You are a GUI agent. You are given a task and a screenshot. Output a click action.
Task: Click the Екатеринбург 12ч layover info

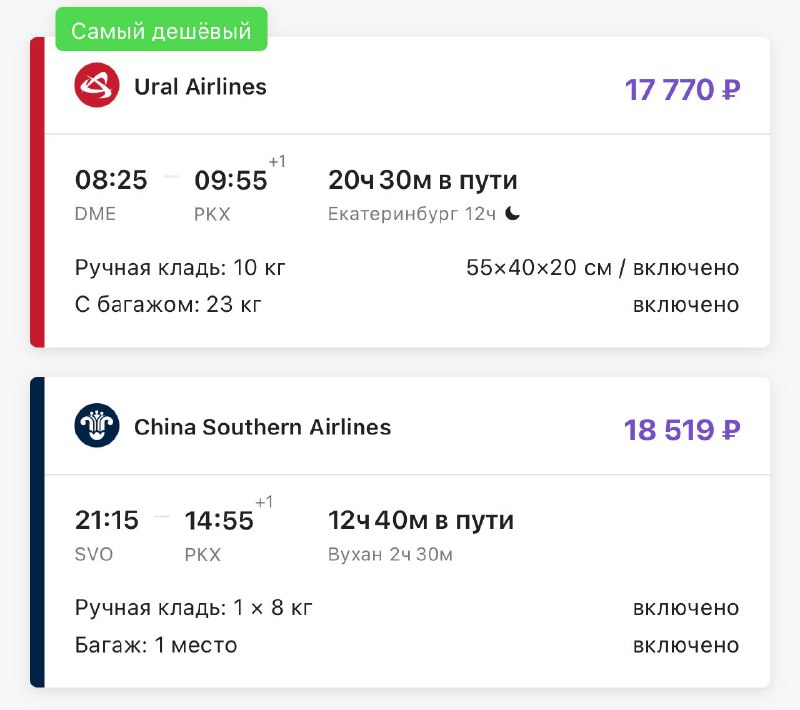click(414, 214)
